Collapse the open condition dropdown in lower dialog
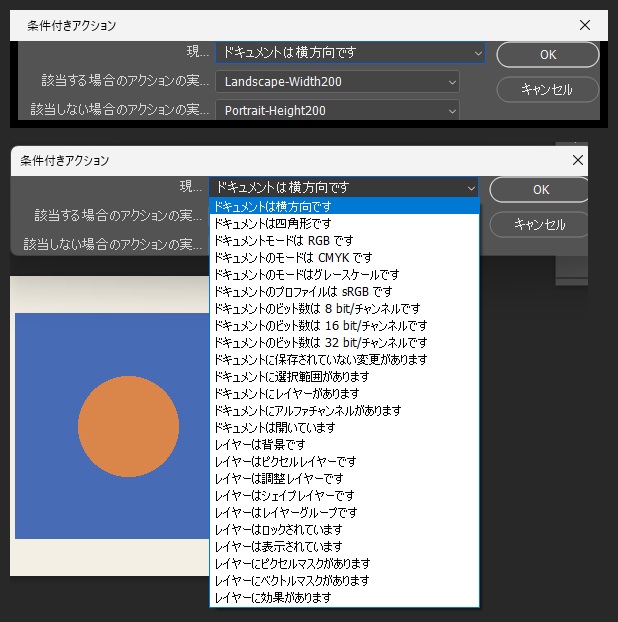This screenshot has height=622, width=618. point(344,187)
